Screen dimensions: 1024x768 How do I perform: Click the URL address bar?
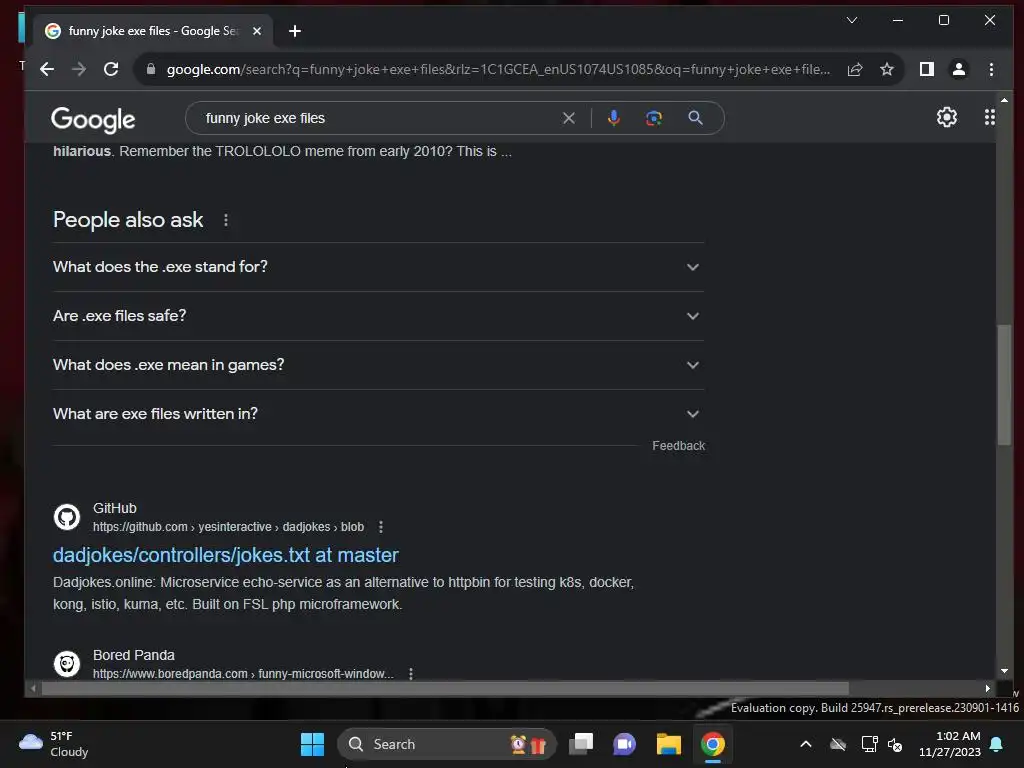coord(498,69)
